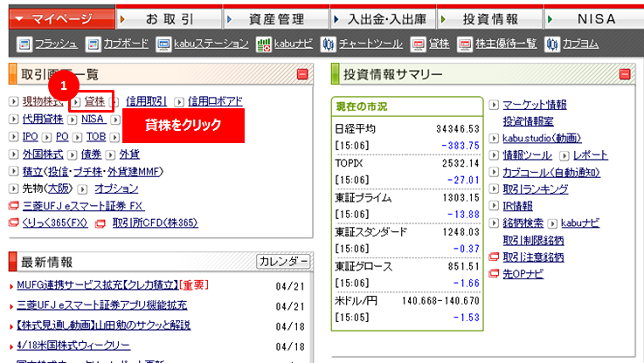Image resolution: width=644 pixels, height=363 pixels.
Task: Open 積立(投信・プチ株・外貨建MMF) link
Action: [x=93, y=171]
